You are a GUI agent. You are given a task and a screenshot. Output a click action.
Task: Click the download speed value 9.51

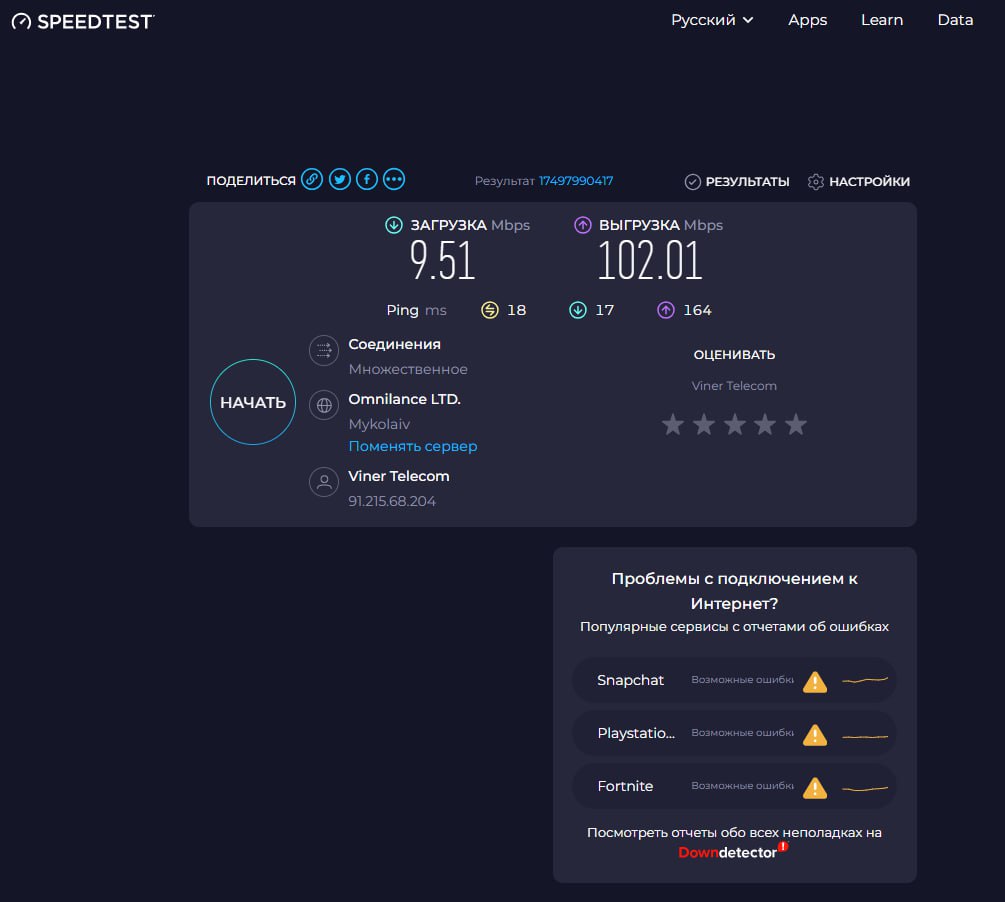click(442, 260)
